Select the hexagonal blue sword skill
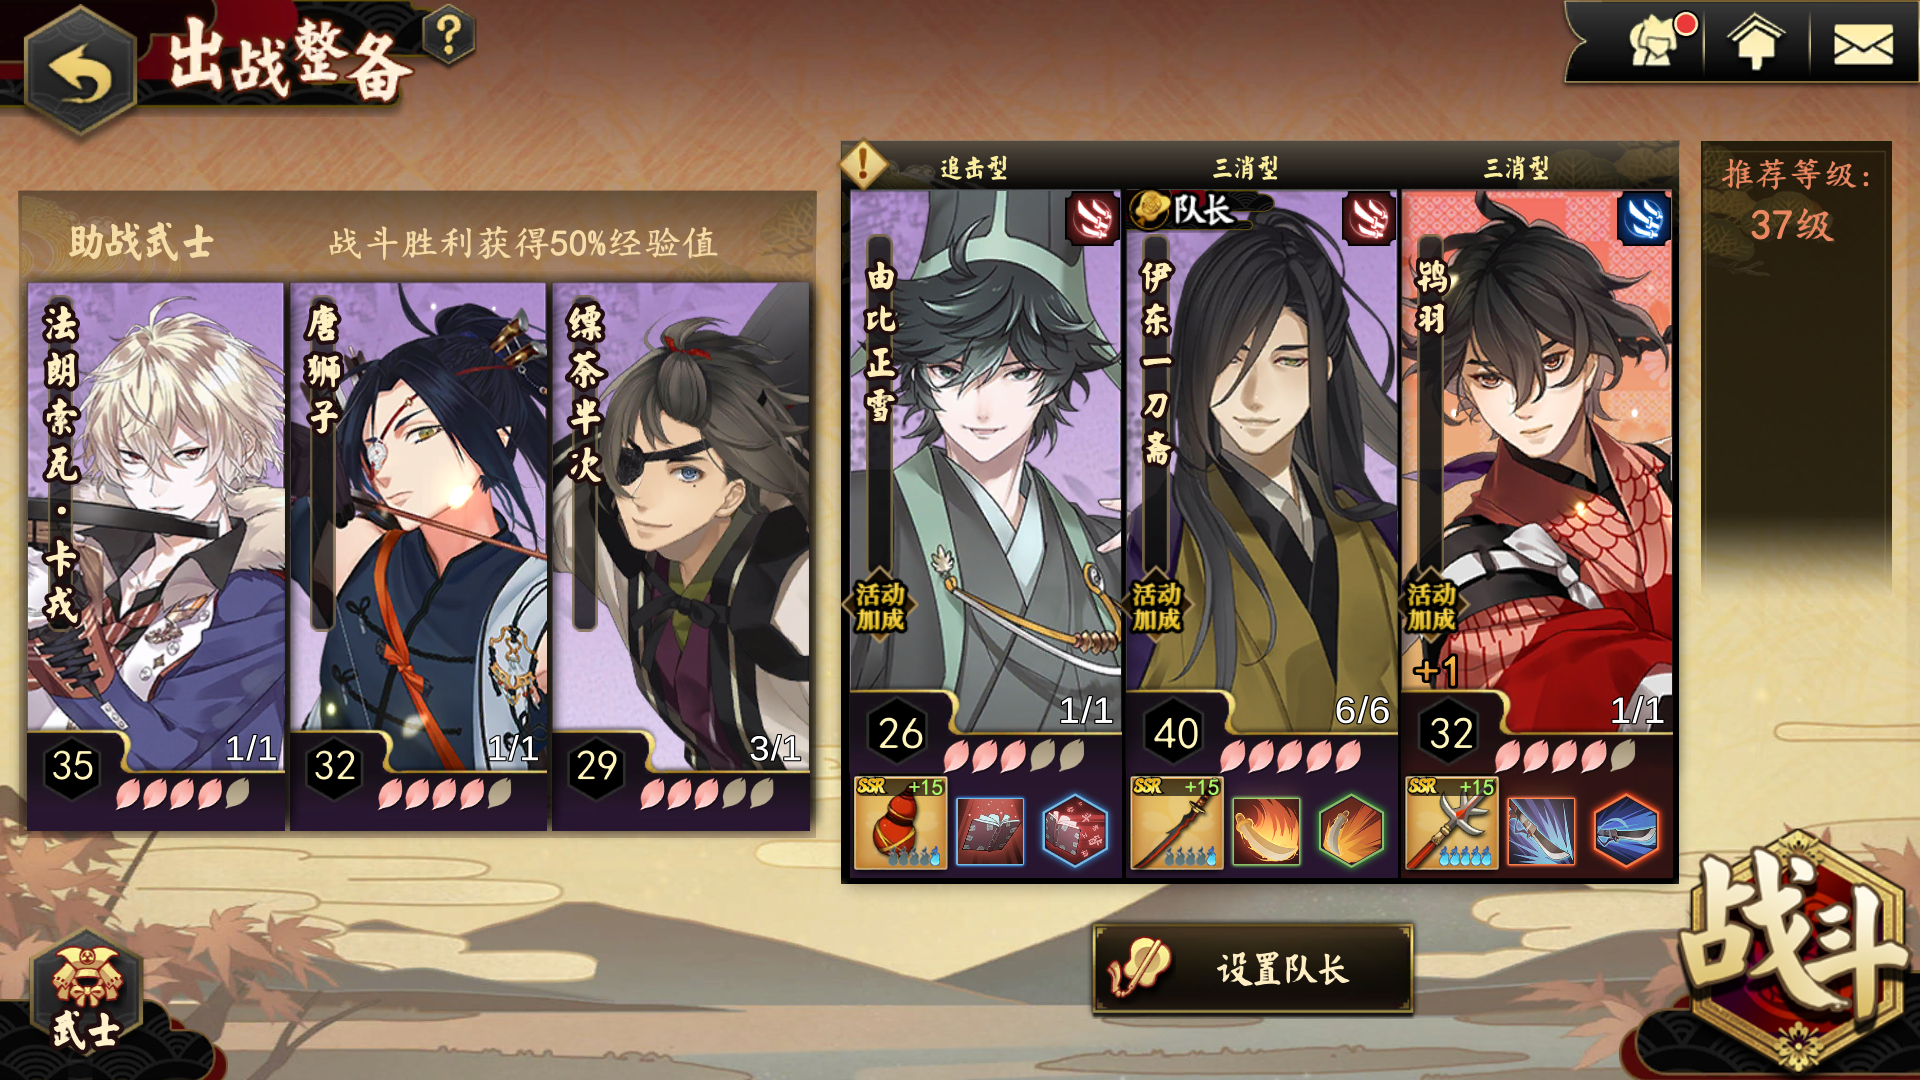This screenshot has width=1920, height=1080. coord(1627,830)
